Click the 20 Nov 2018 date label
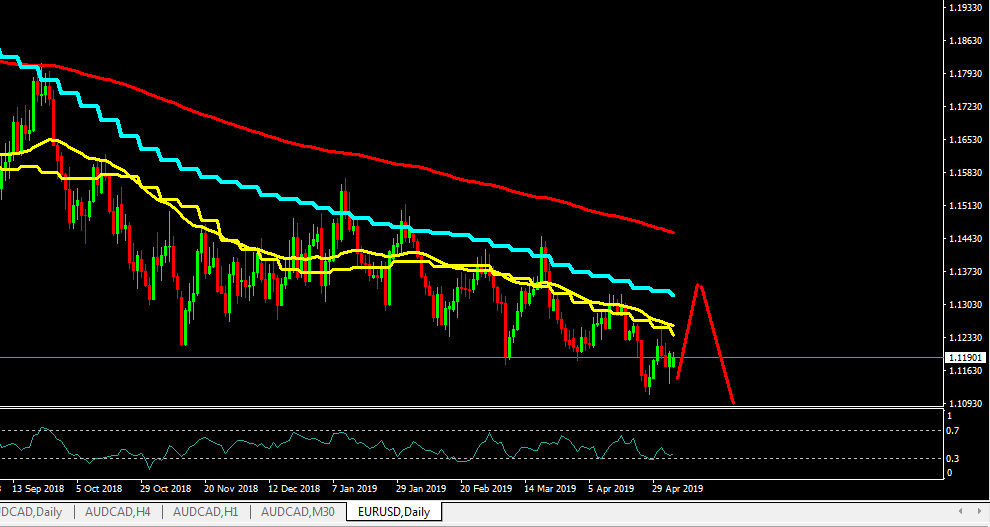Image resolution: width=990 pixels, height=527 pixels. 231,489
